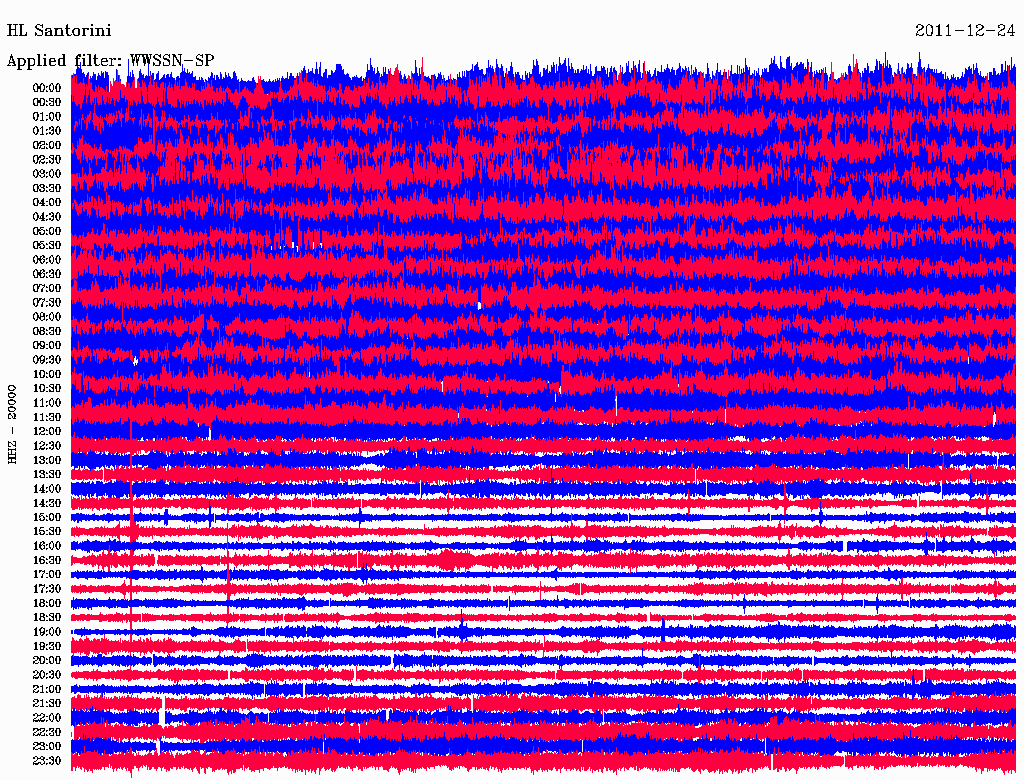Select the 17:00 time label
1024x780 pixels.
pos(47,574)
